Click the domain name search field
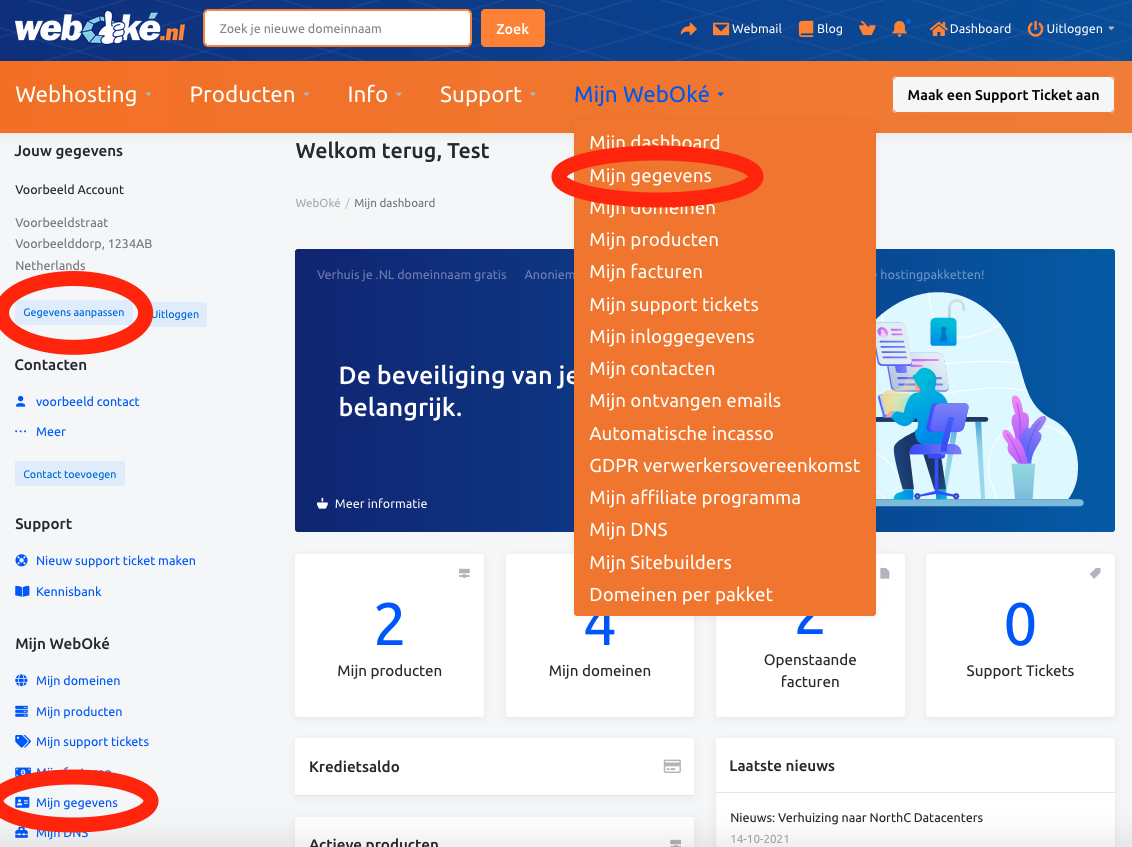Screen dimensions: 1132x847 338,28
